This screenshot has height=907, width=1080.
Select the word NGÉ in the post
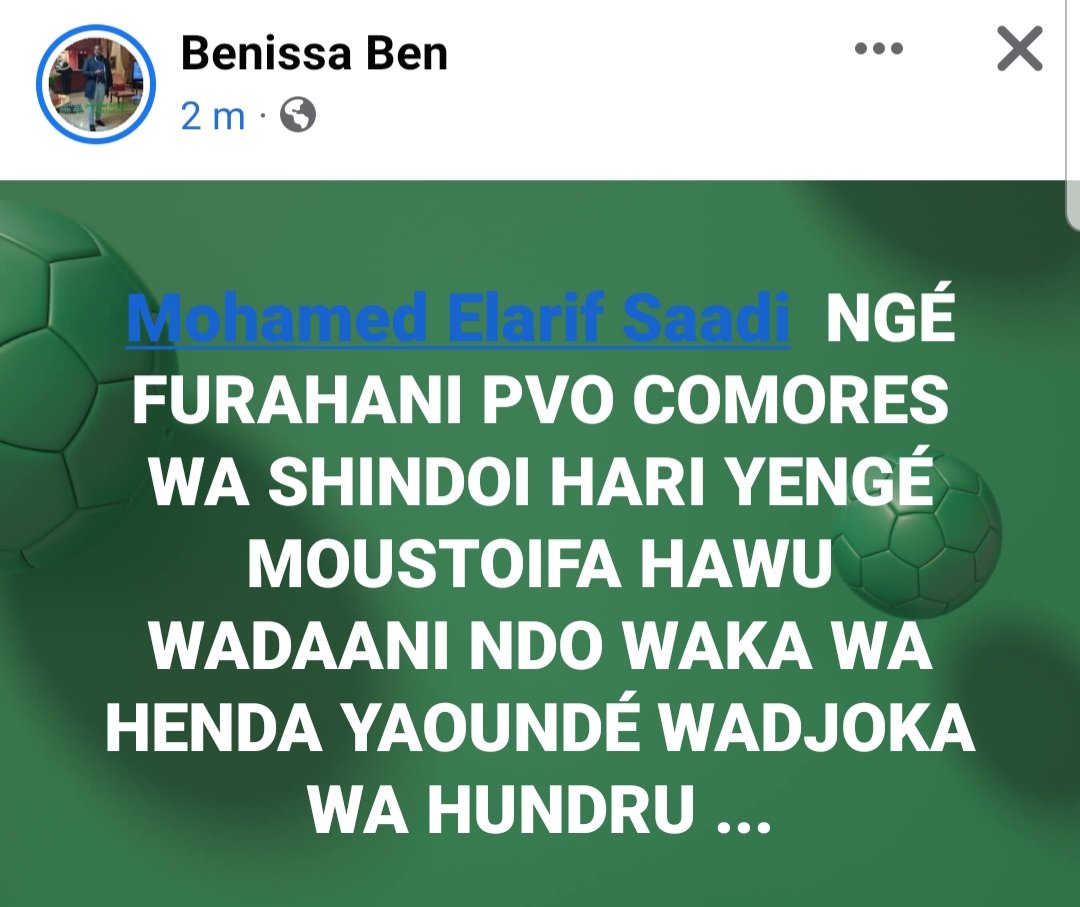pos(891,317)
